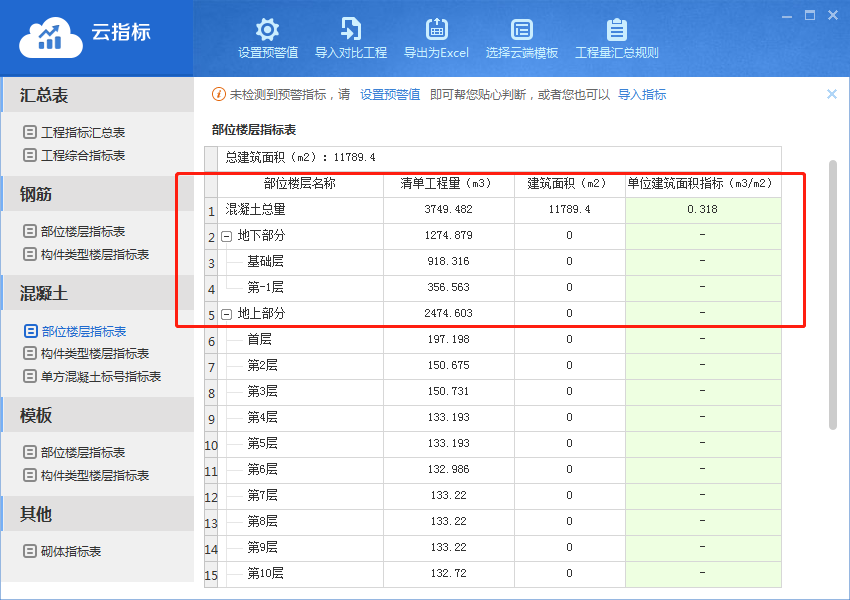The image size is (850, 600).
Task: Click the 918.316 quantity cell
Action: pyautogui.click(x=449, y=262)
